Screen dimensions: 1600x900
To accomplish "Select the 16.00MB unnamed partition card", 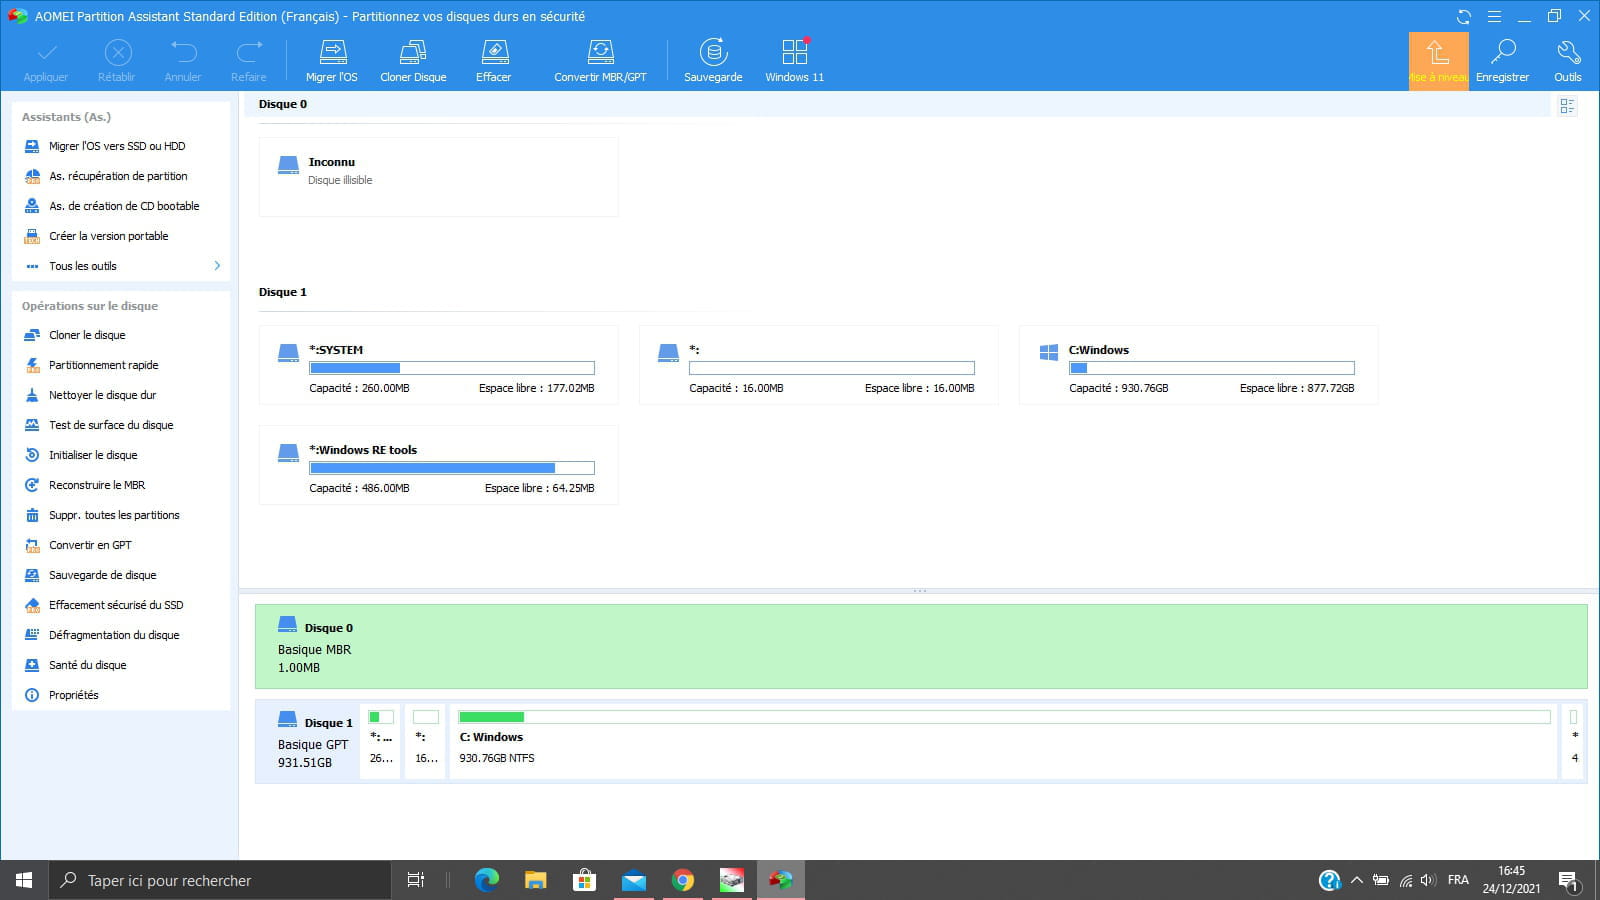I will [818, 365].
